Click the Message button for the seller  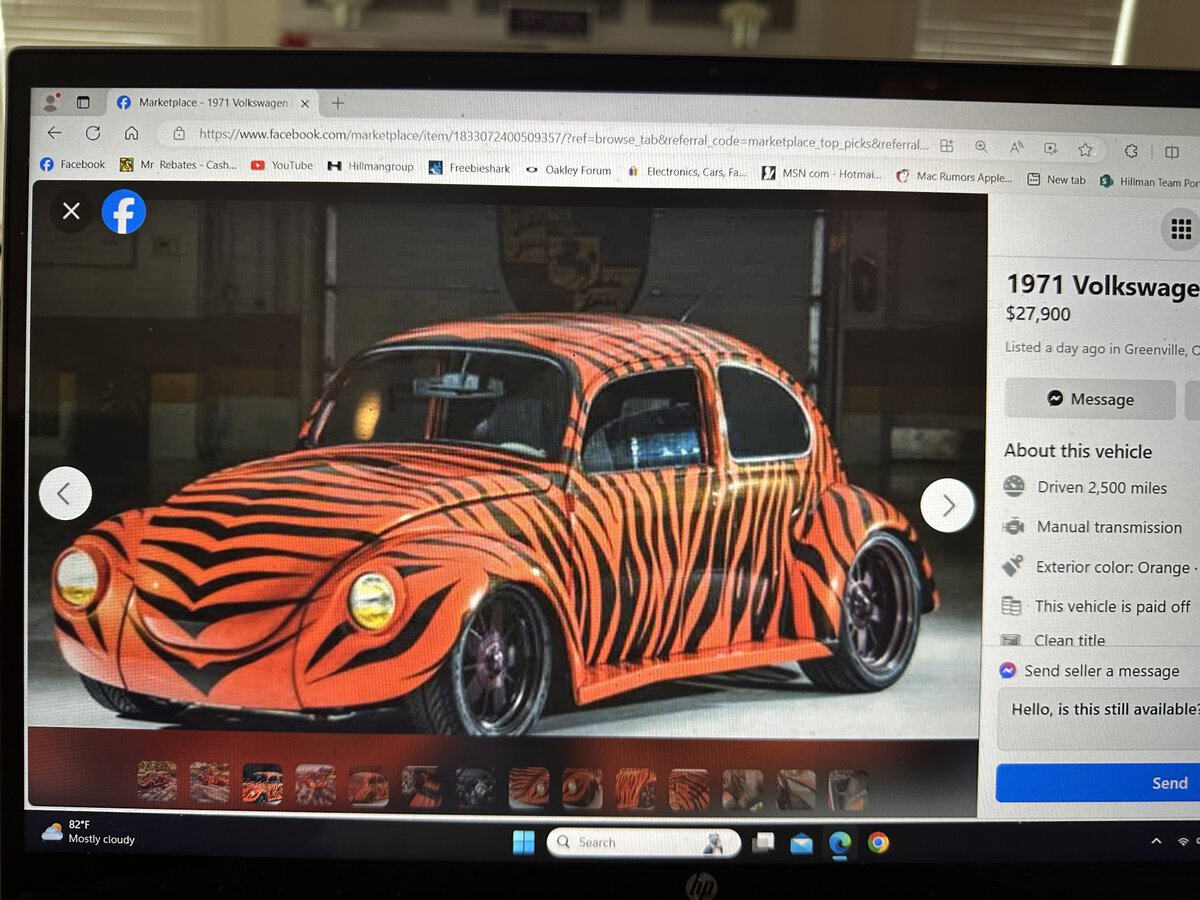pos(1090,399)
